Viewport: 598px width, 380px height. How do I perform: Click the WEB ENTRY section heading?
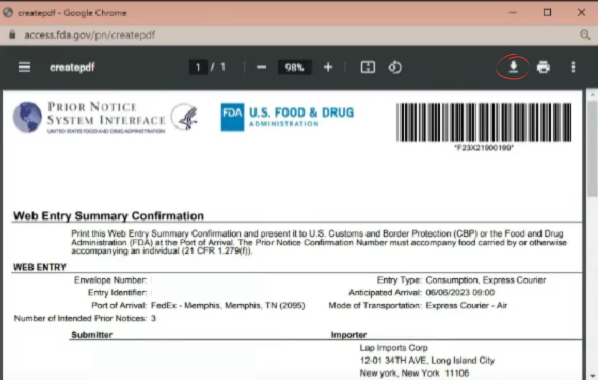(x=40, y=267)
